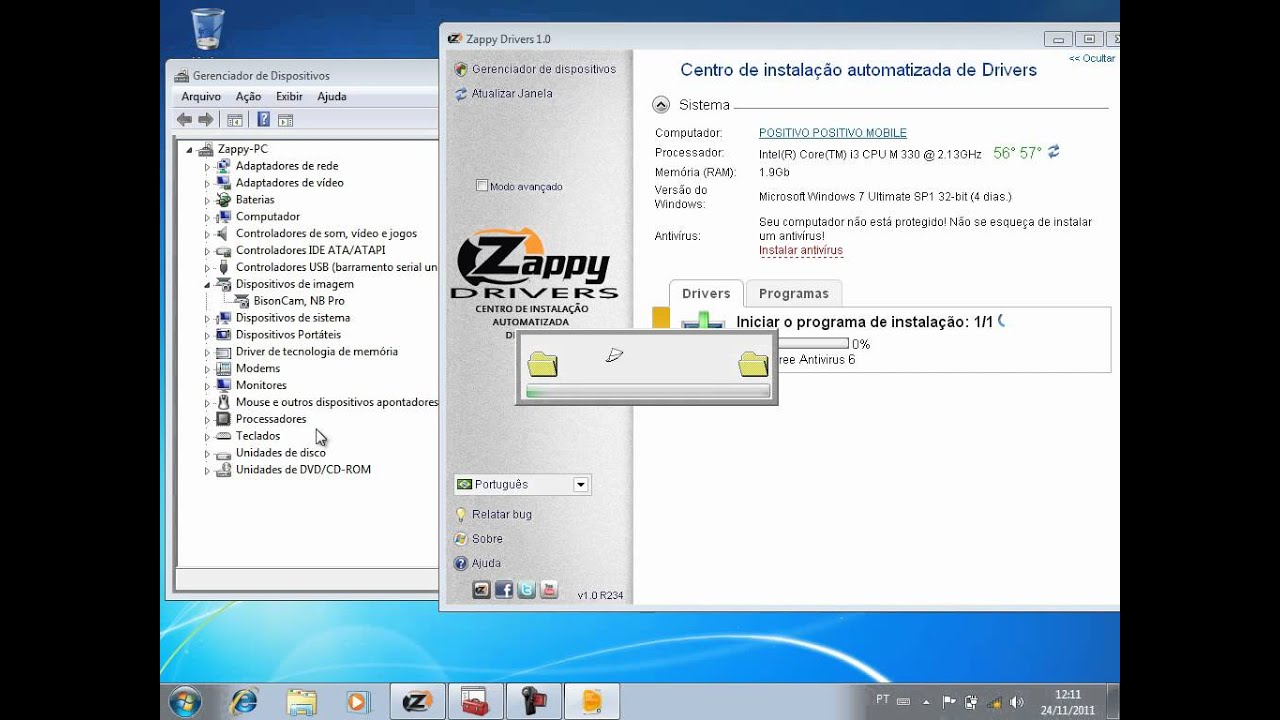Click the orange folder taskbar icon
Image resolution: width=1280 pixels, height=720 pixels.
591,701
